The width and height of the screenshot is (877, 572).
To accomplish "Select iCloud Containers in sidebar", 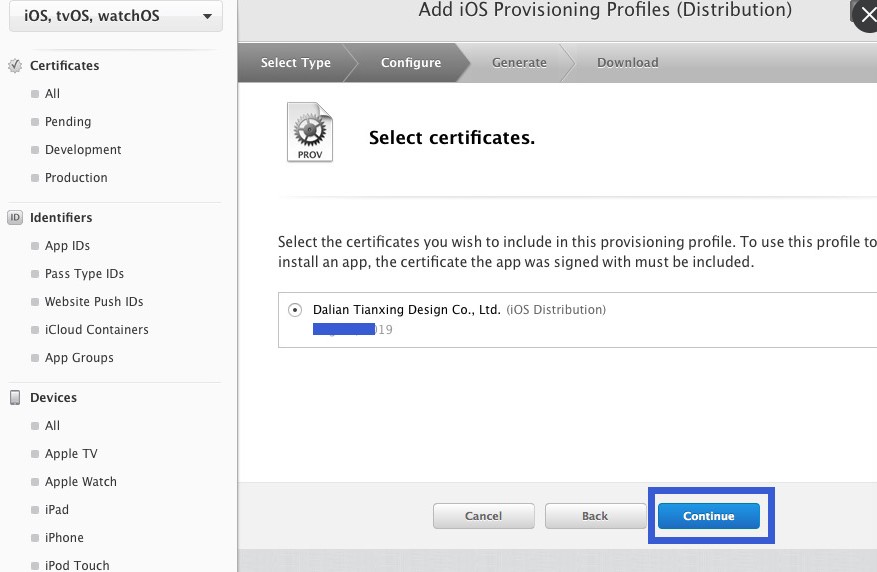I will (x=96, y=330).
